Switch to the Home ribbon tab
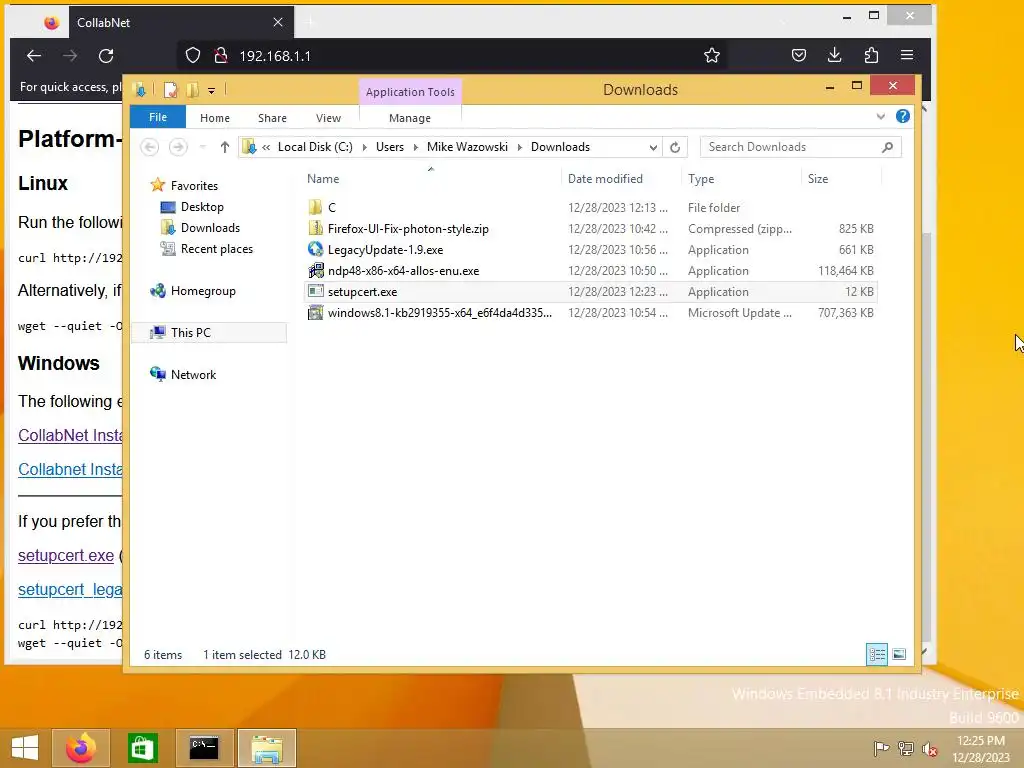This screenshot has height=768, width=1024. coord(215,118)
